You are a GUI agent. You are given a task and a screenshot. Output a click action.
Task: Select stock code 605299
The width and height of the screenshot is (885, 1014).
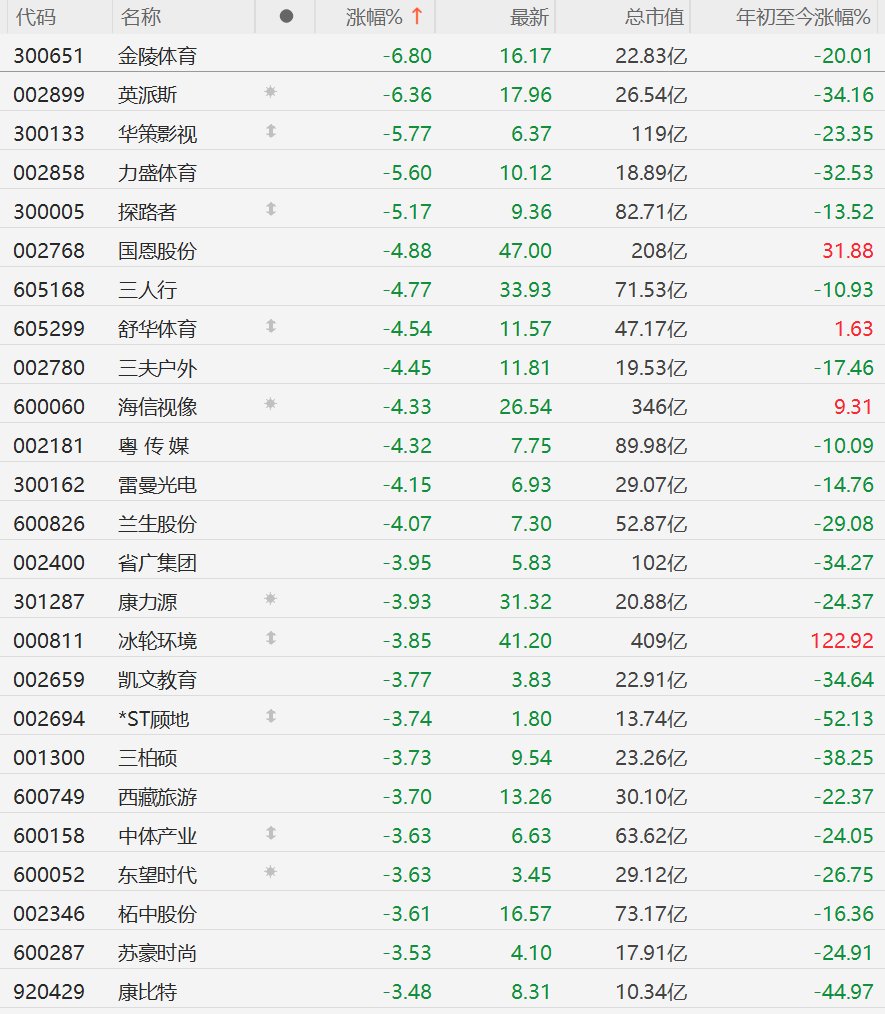pyautogui.click(x=49, y=329)
